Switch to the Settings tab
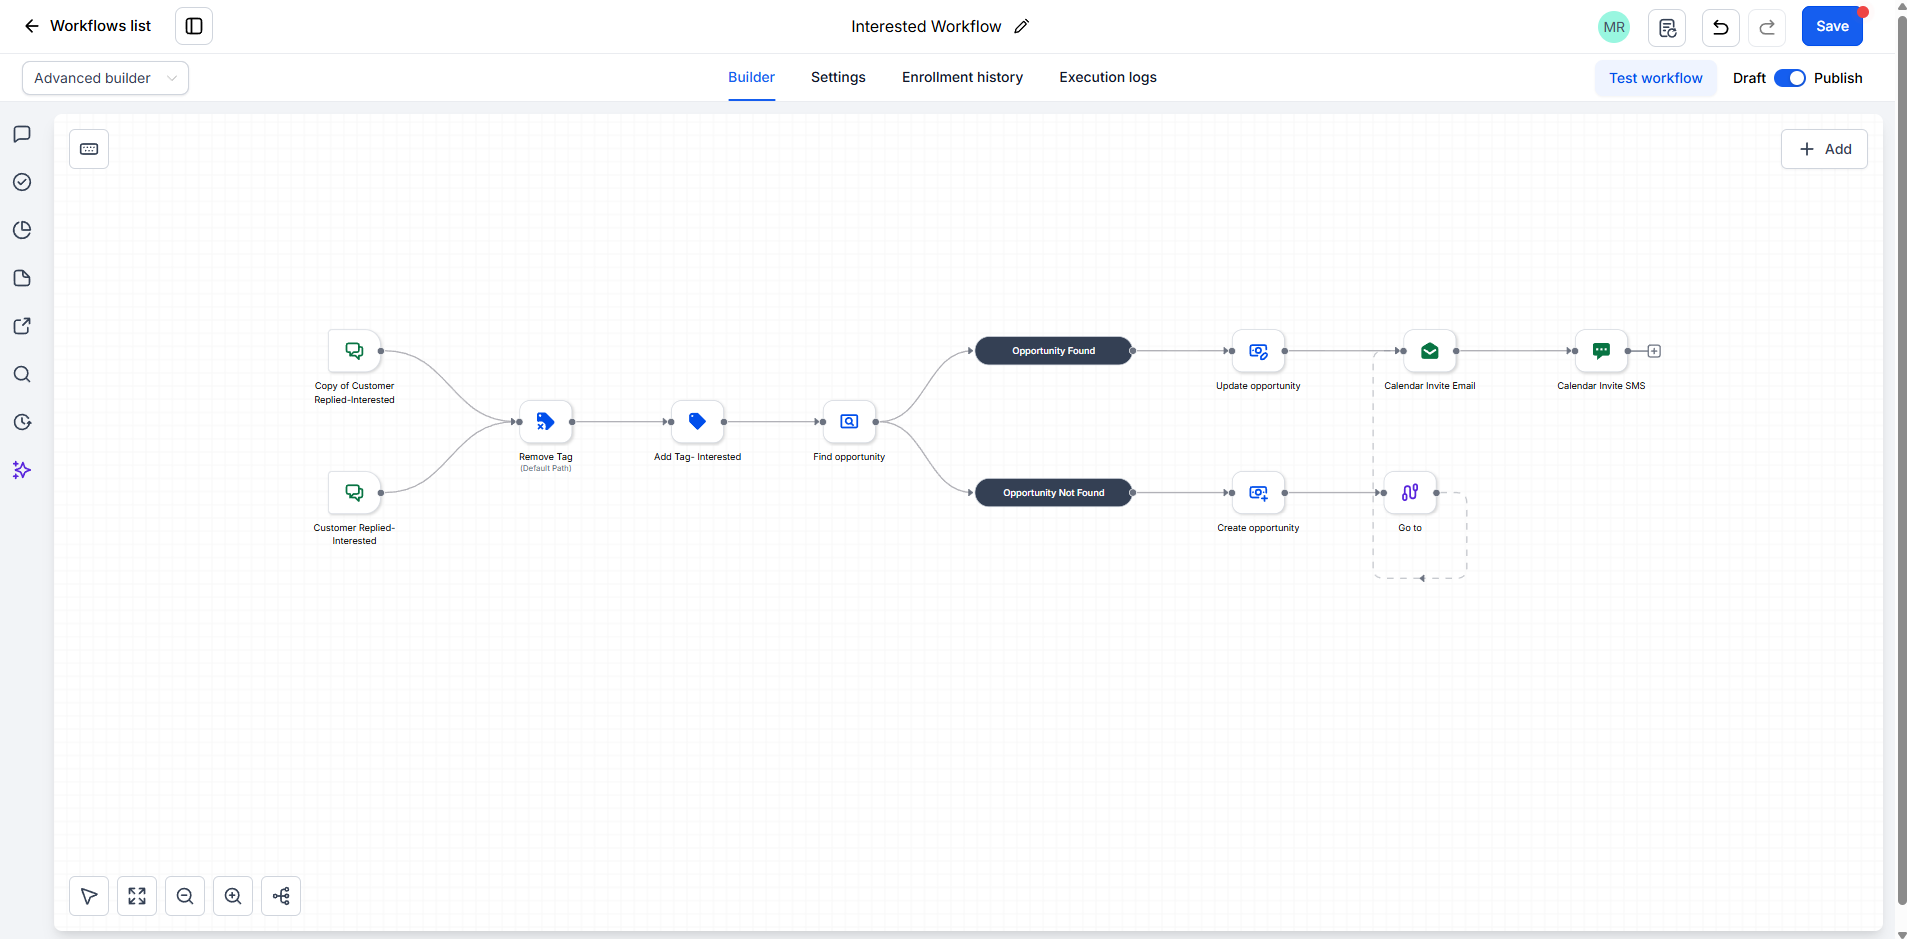 point(838,77)
